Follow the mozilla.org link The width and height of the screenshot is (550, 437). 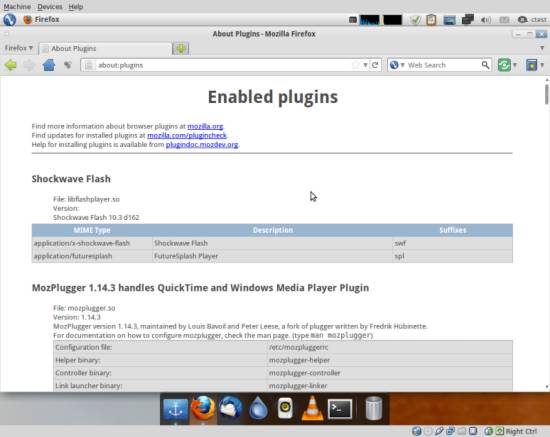(x=205, y=126)
